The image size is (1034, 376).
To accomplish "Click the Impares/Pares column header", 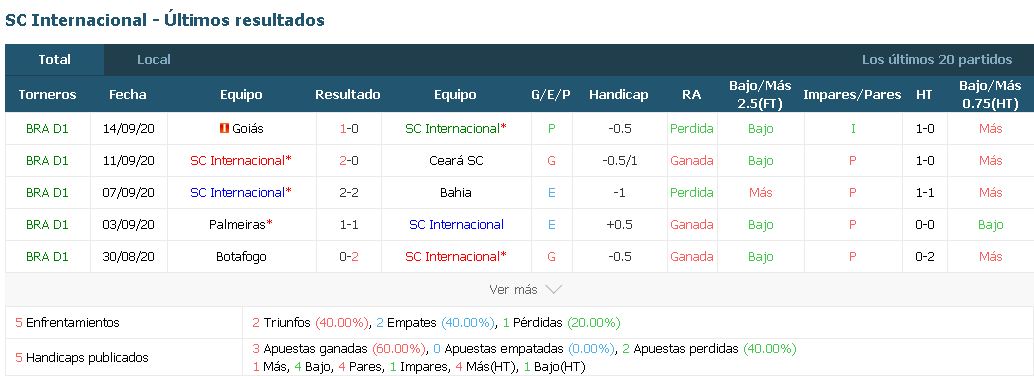I will click(852, 94).
